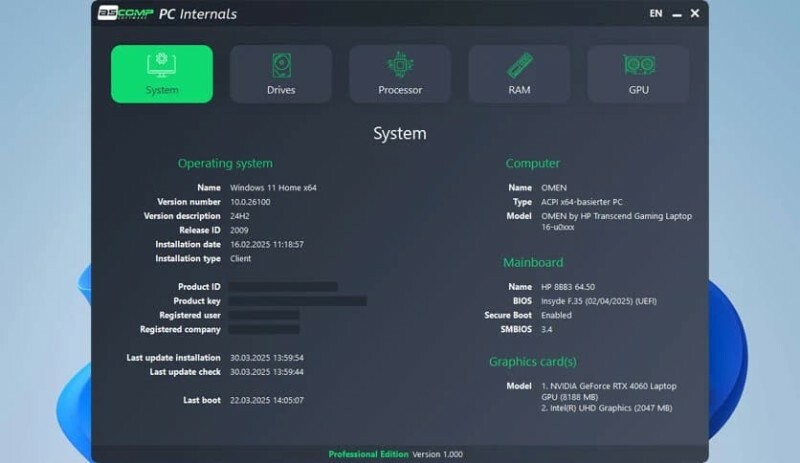Click the hidden Product ID value

pos(283,287)
